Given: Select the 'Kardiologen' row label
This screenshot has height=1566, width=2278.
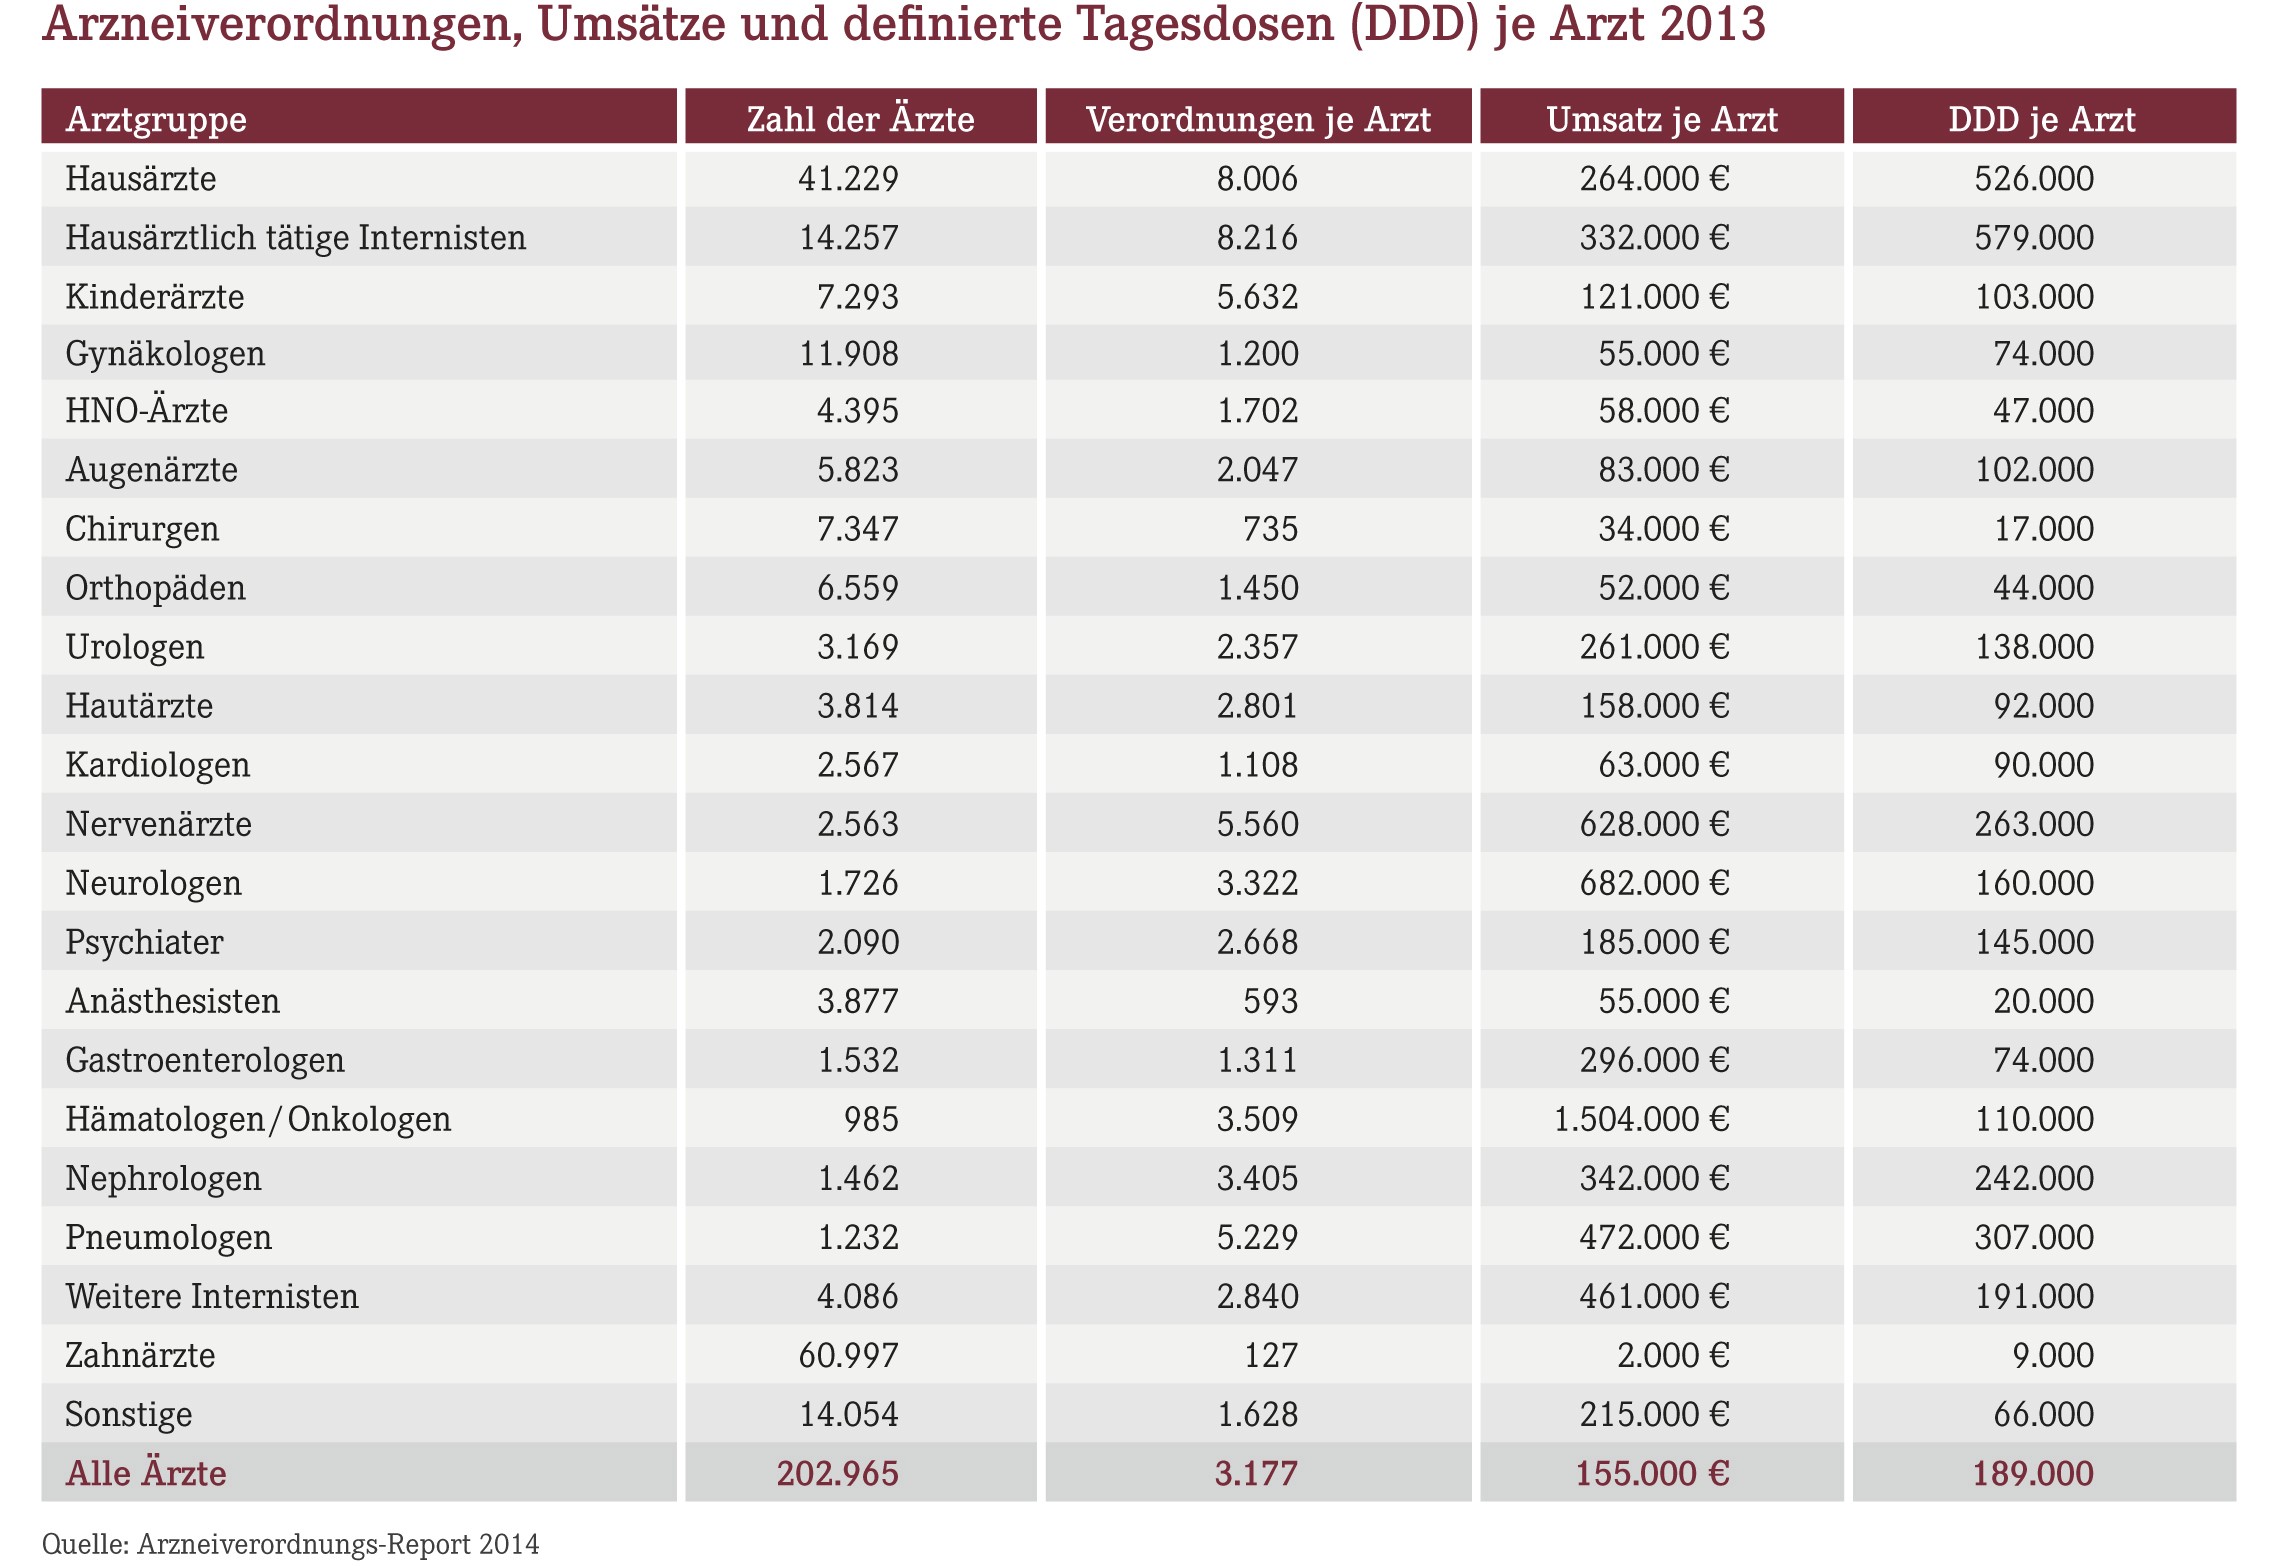Looking at the screenshot, I should pyautogui.click(x=157, y=765).
